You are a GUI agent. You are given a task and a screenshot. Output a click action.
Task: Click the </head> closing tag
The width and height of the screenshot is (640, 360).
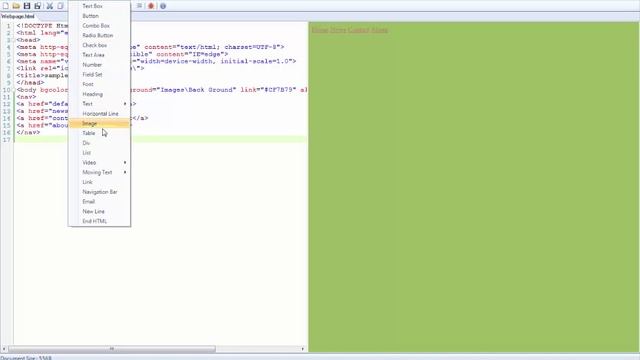[30, 83]
